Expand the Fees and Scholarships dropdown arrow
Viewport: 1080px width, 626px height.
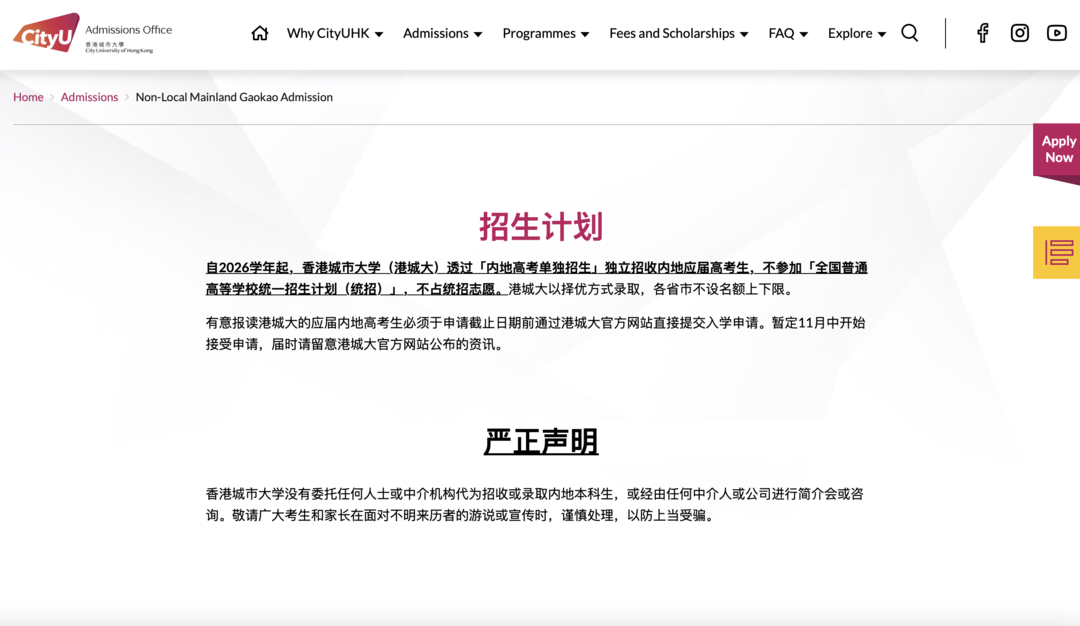(x=744, y=34)
